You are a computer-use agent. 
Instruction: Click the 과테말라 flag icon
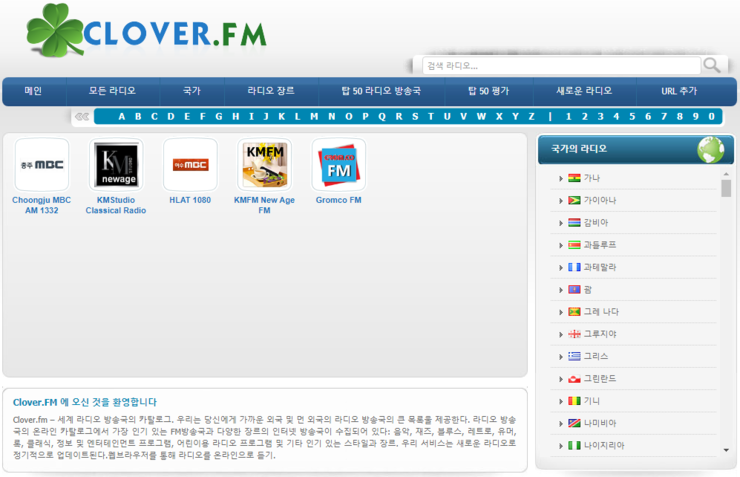click(574, 267)
